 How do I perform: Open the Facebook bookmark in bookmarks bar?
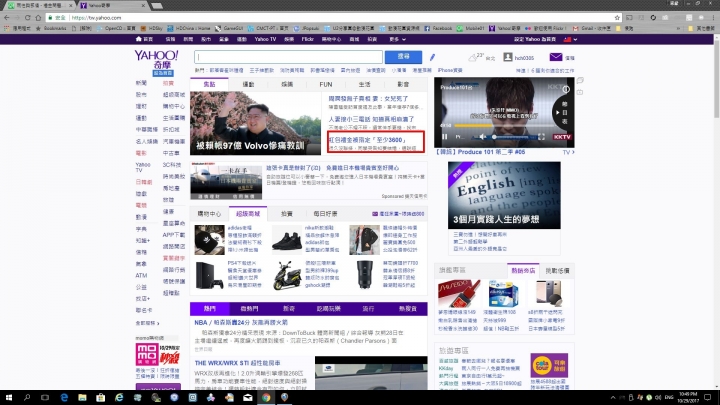(438, 28)
